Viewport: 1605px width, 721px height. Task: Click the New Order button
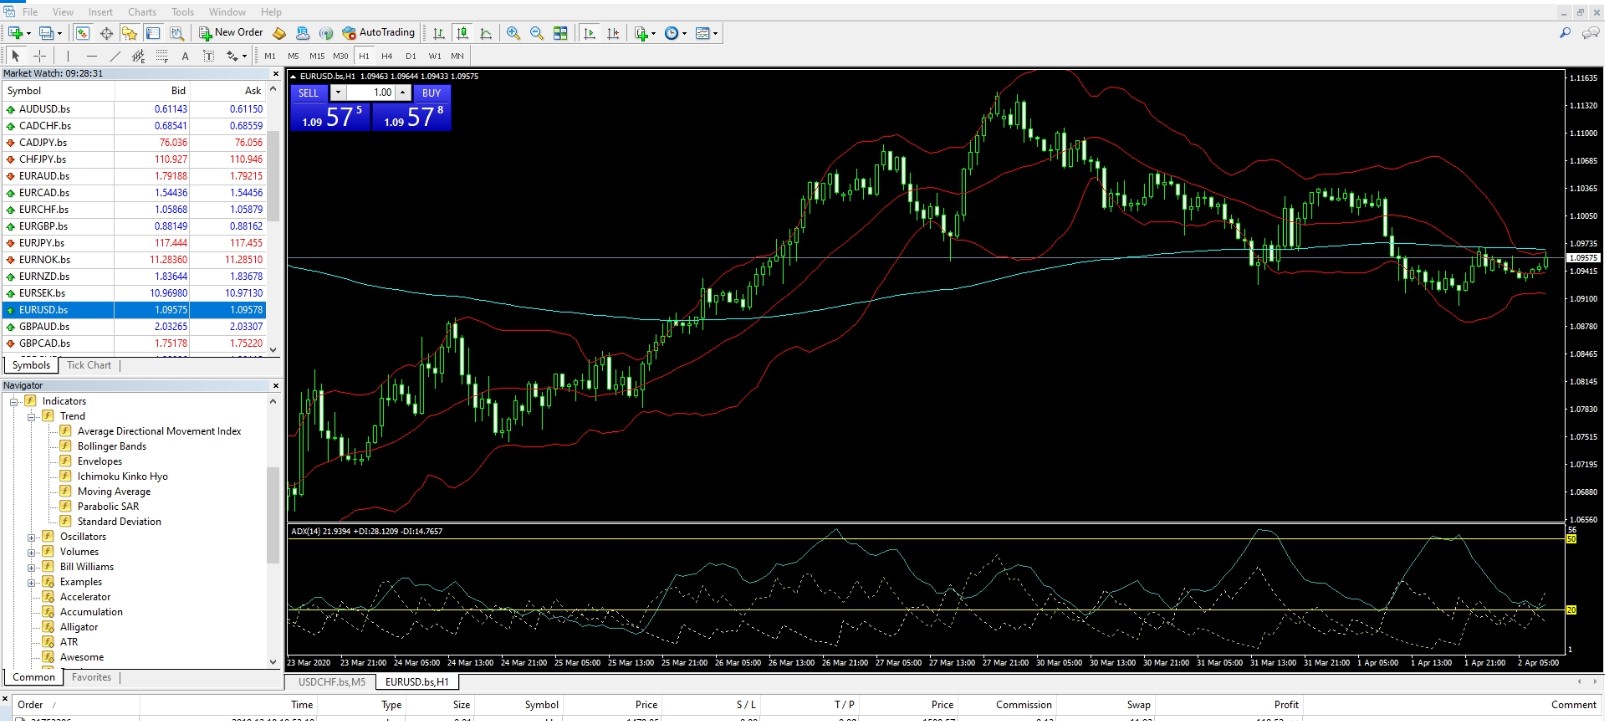(231, 33)
